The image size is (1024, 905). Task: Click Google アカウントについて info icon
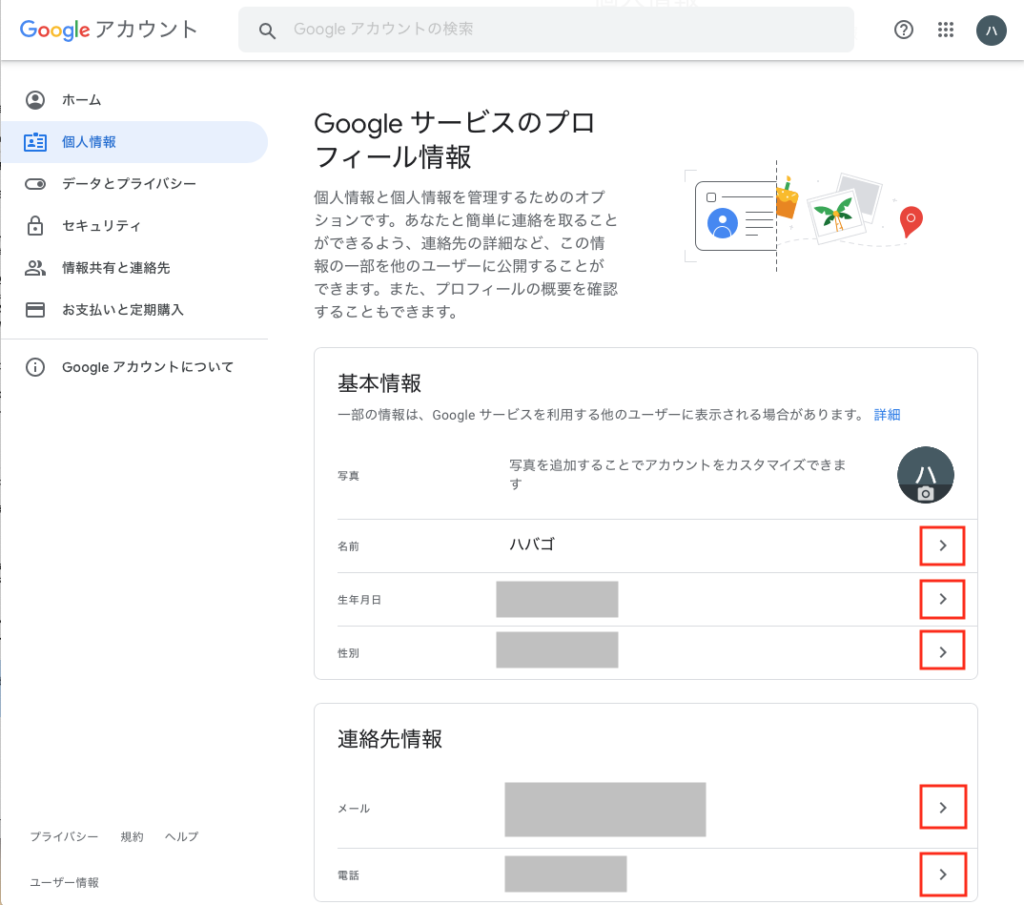[x=35, y=367]
